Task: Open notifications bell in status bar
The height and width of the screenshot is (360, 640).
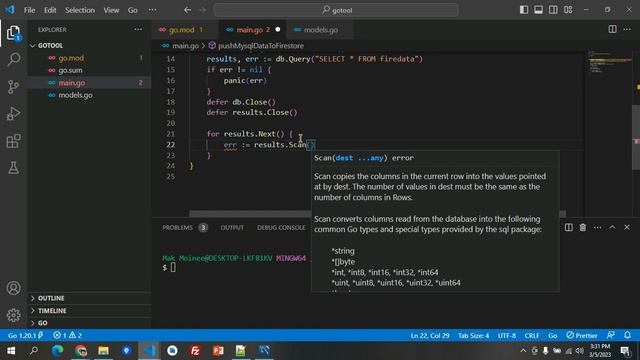Action: [627, 335]
